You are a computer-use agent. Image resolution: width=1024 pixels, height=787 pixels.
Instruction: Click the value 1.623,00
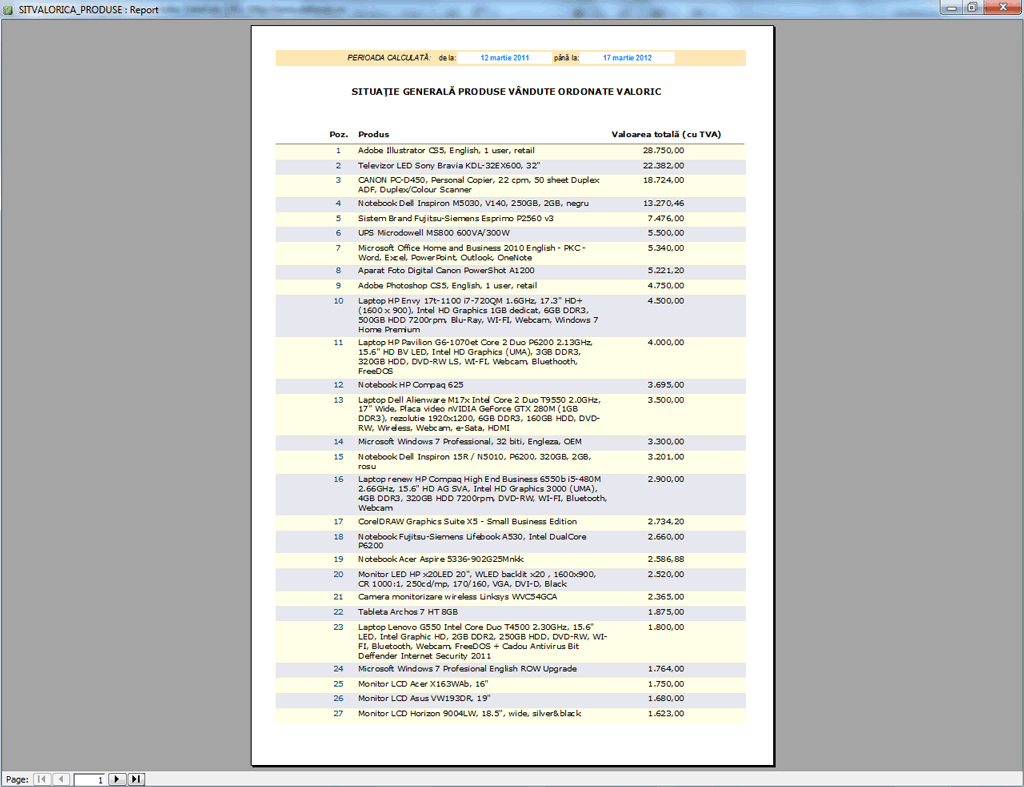pos(666,714)
